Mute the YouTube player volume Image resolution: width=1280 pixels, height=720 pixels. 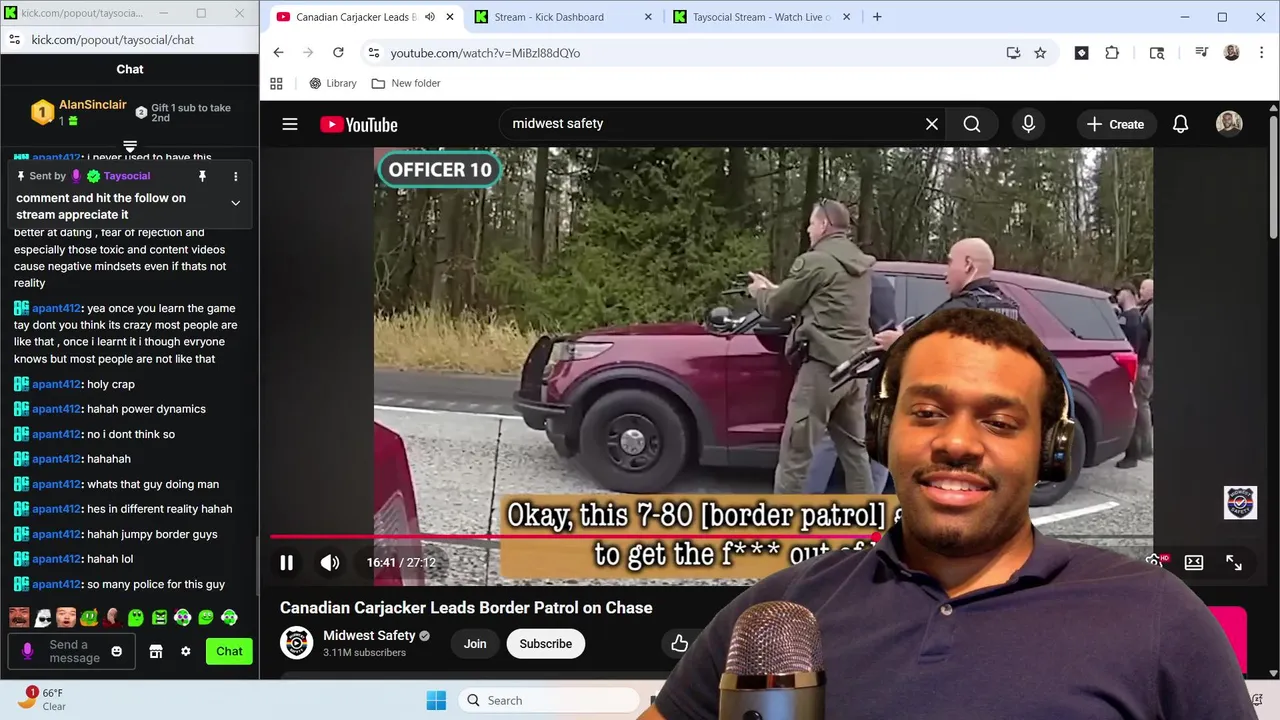(330, 563)
